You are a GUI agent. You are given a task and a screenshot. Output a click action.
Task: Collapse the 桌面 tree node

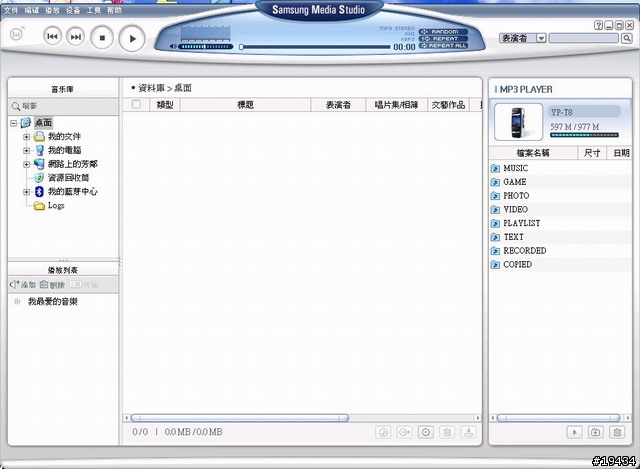point(13,123)
